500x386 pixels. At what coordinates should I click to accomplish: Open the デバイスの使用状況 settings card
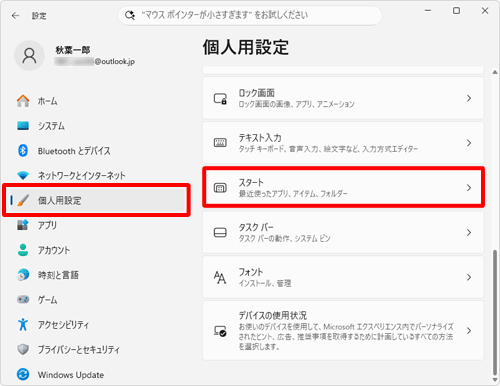pos(343,331)
